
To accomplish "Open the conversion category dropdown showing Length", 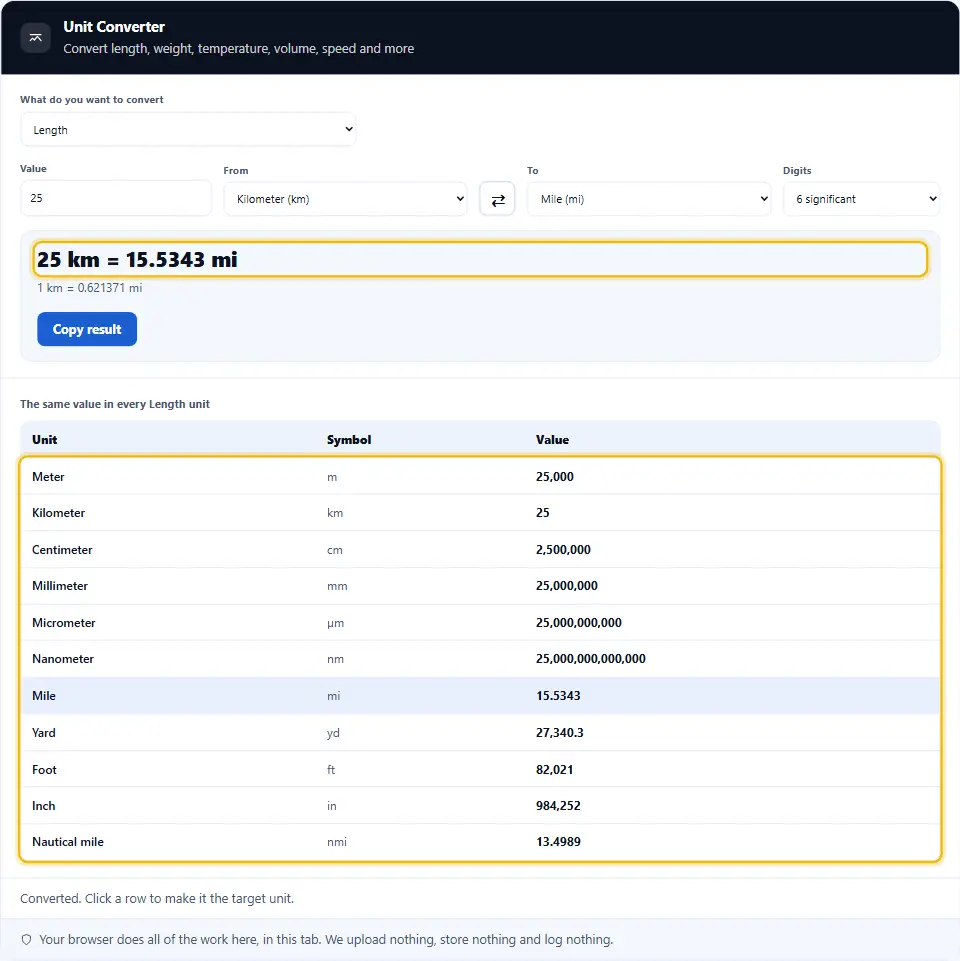I will click(x=188, y=129).
